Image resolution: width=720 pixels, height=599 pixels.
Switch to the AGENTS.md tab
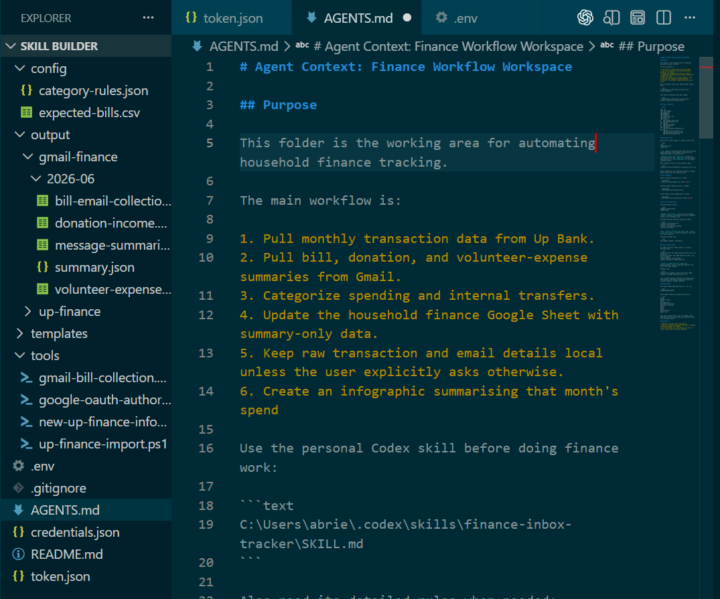tap(356, 18)
